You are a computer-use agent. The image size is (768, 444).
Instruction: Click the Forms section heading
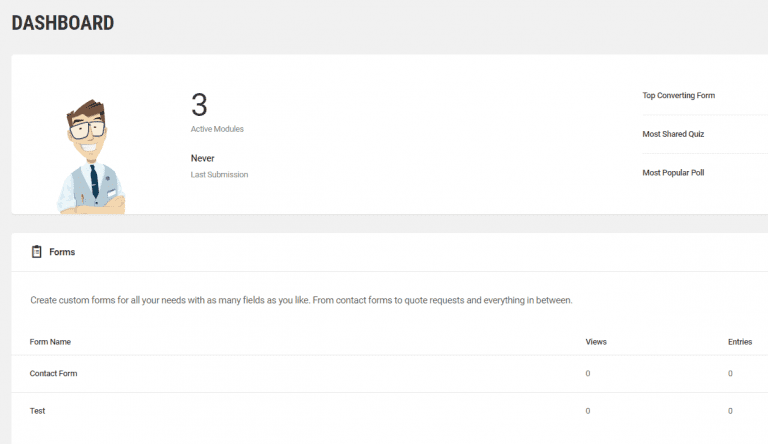62,252
